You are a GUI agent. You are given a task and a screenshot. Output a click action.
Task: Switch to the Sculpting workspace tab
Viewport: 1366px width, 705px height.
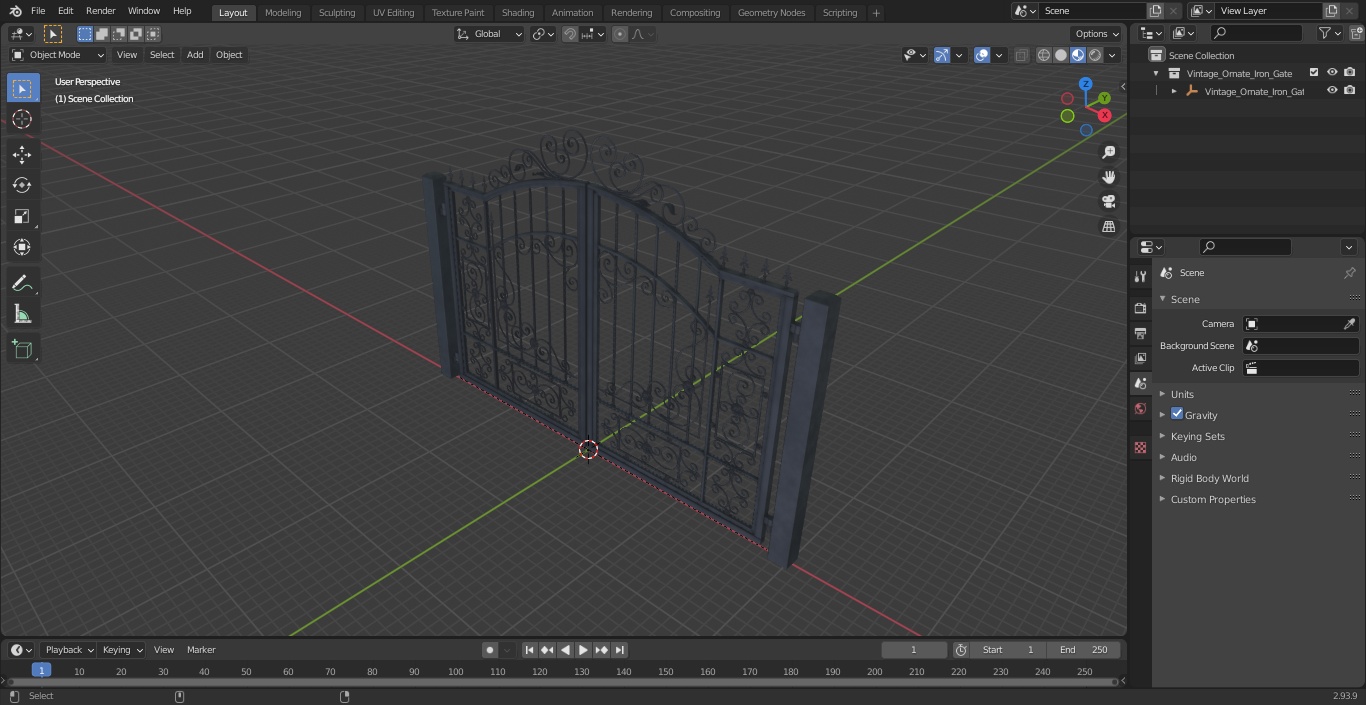click(337, 13)
